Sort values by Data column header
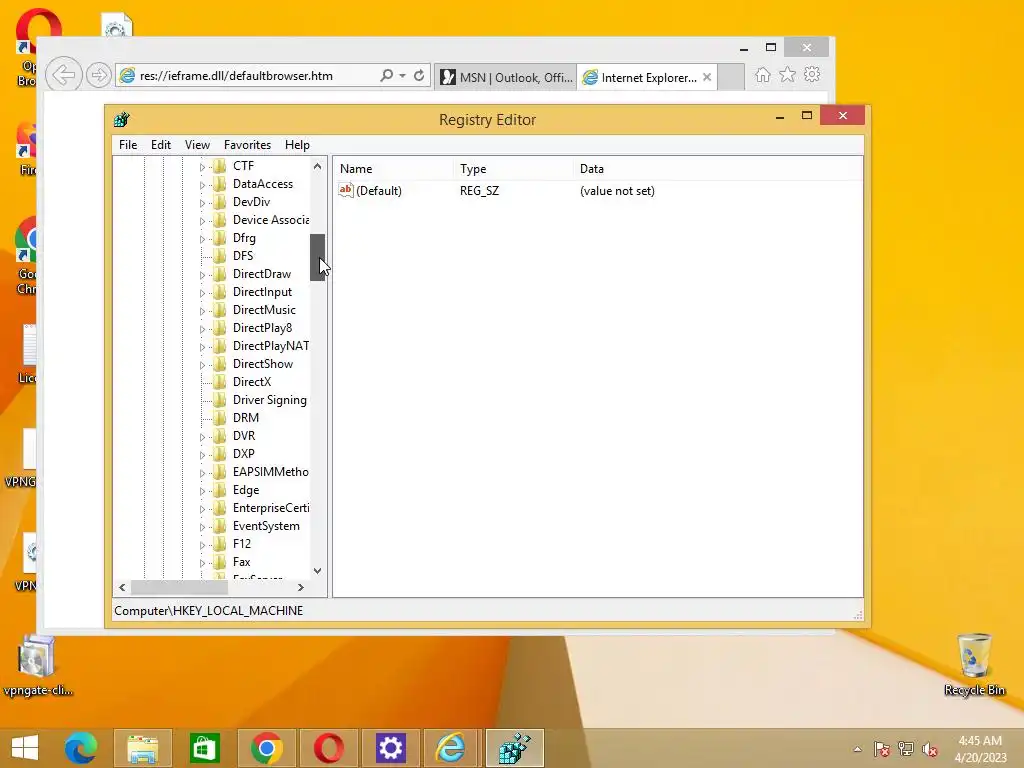Image resolution: width=1024 pixels, height=768 pixels. [717, 168]
